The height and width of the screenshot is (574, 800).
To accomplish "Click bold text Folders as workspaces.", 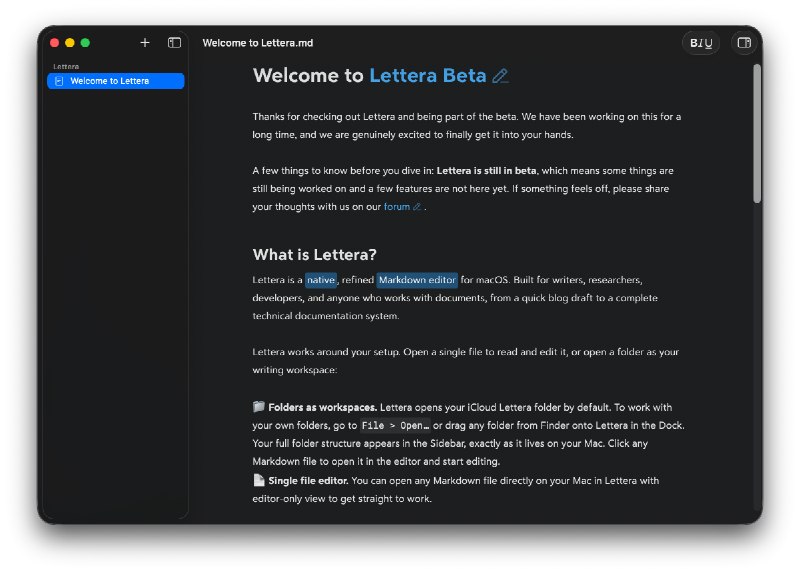I will coord(322,408).
